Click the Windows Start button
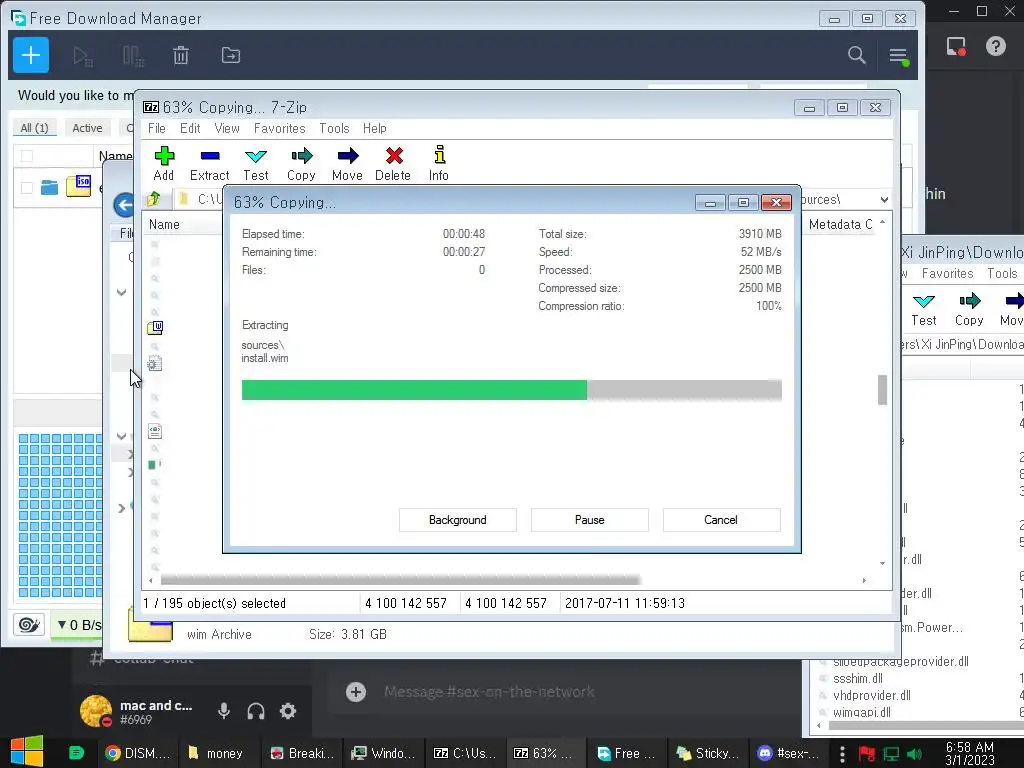1024x768 pixels. click(x=26, y=752)
